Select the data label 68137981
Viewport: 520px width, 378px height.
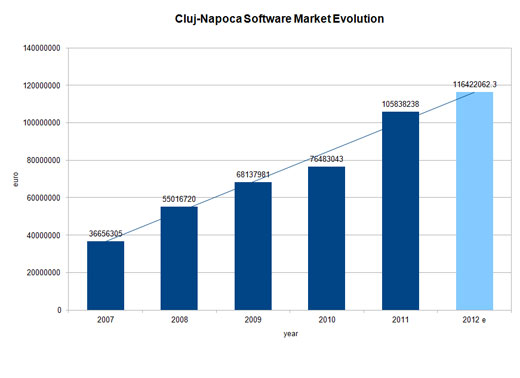[x=253, y=174]
